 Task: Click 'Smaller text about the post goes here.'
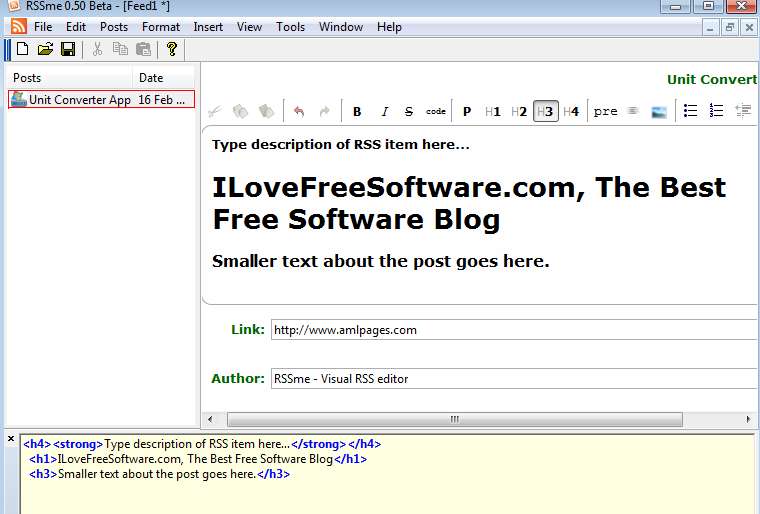381,261
